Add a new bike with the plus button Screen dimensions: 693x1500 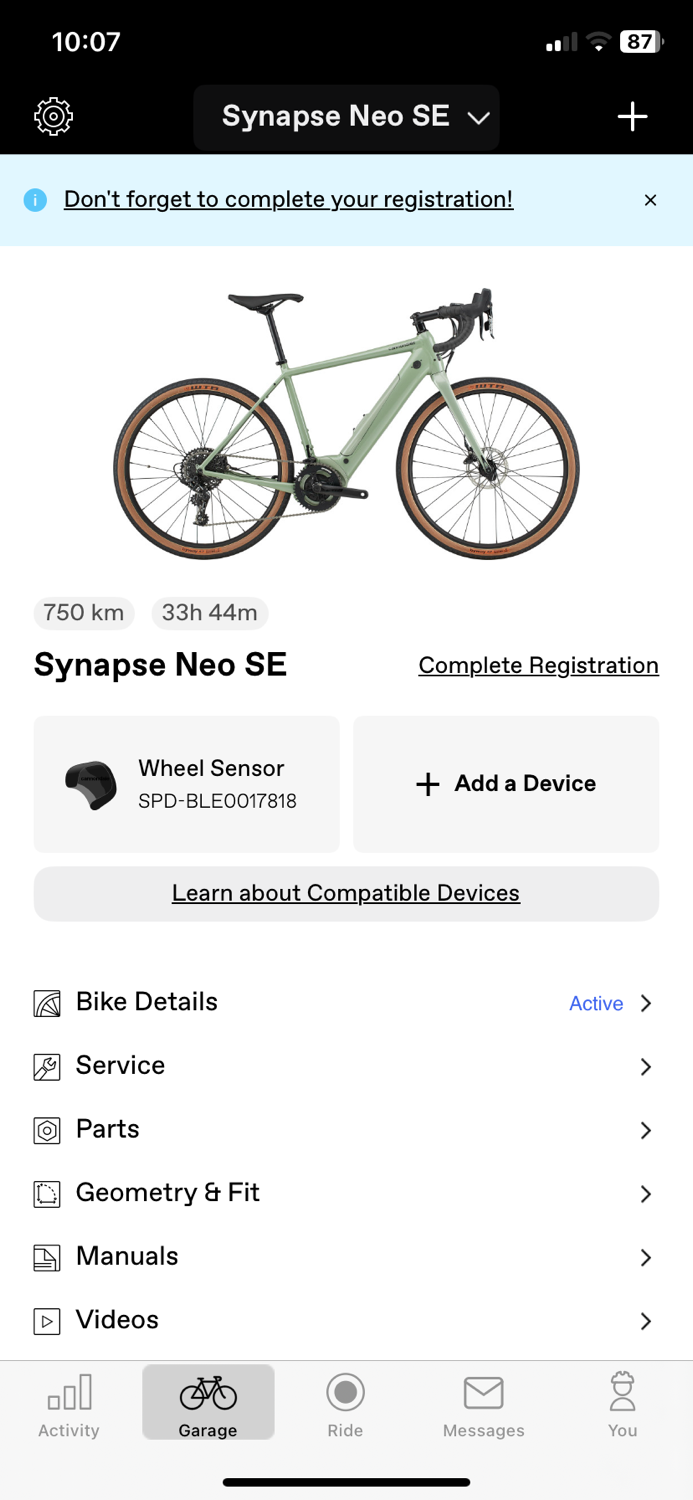point(631,116)
